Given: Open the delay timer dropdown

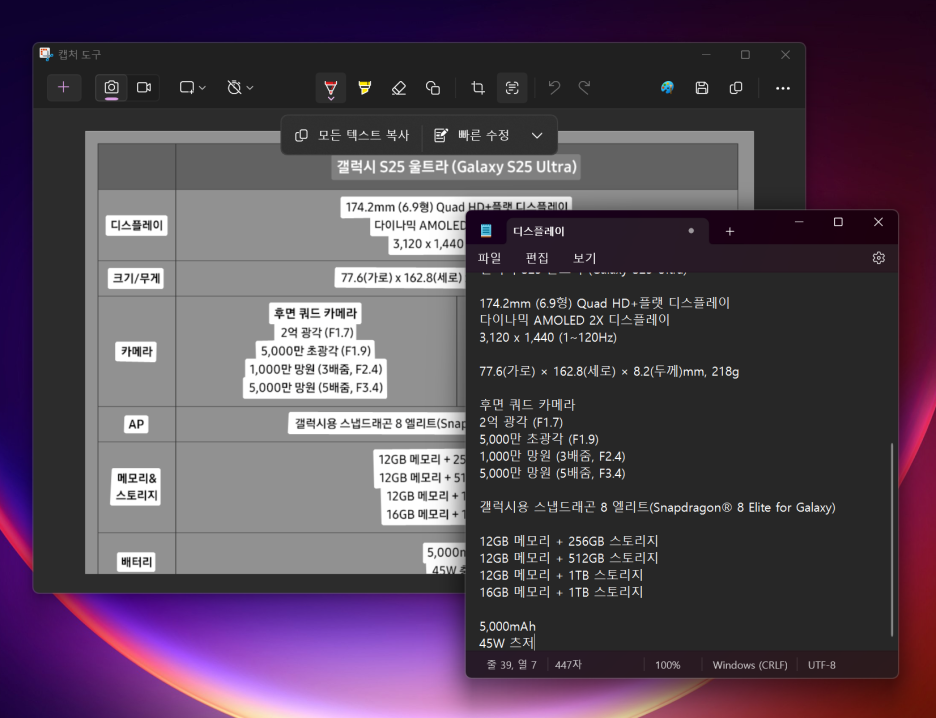Looking at the screenshot, I should [240, 88].
